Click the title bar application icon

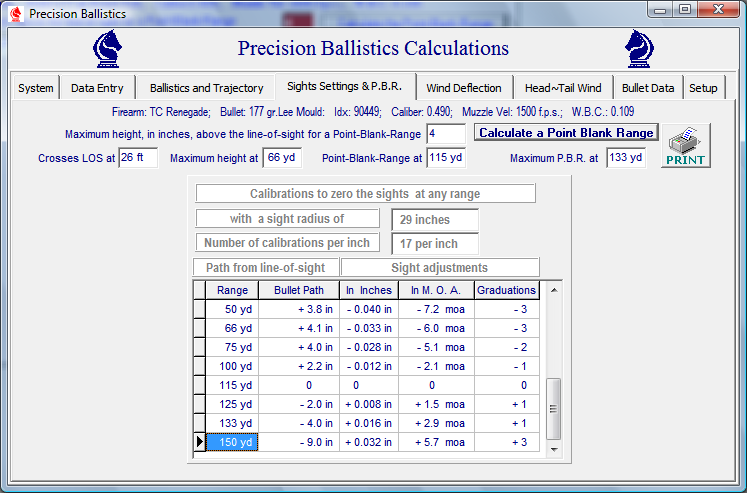[x=14, y=13]
